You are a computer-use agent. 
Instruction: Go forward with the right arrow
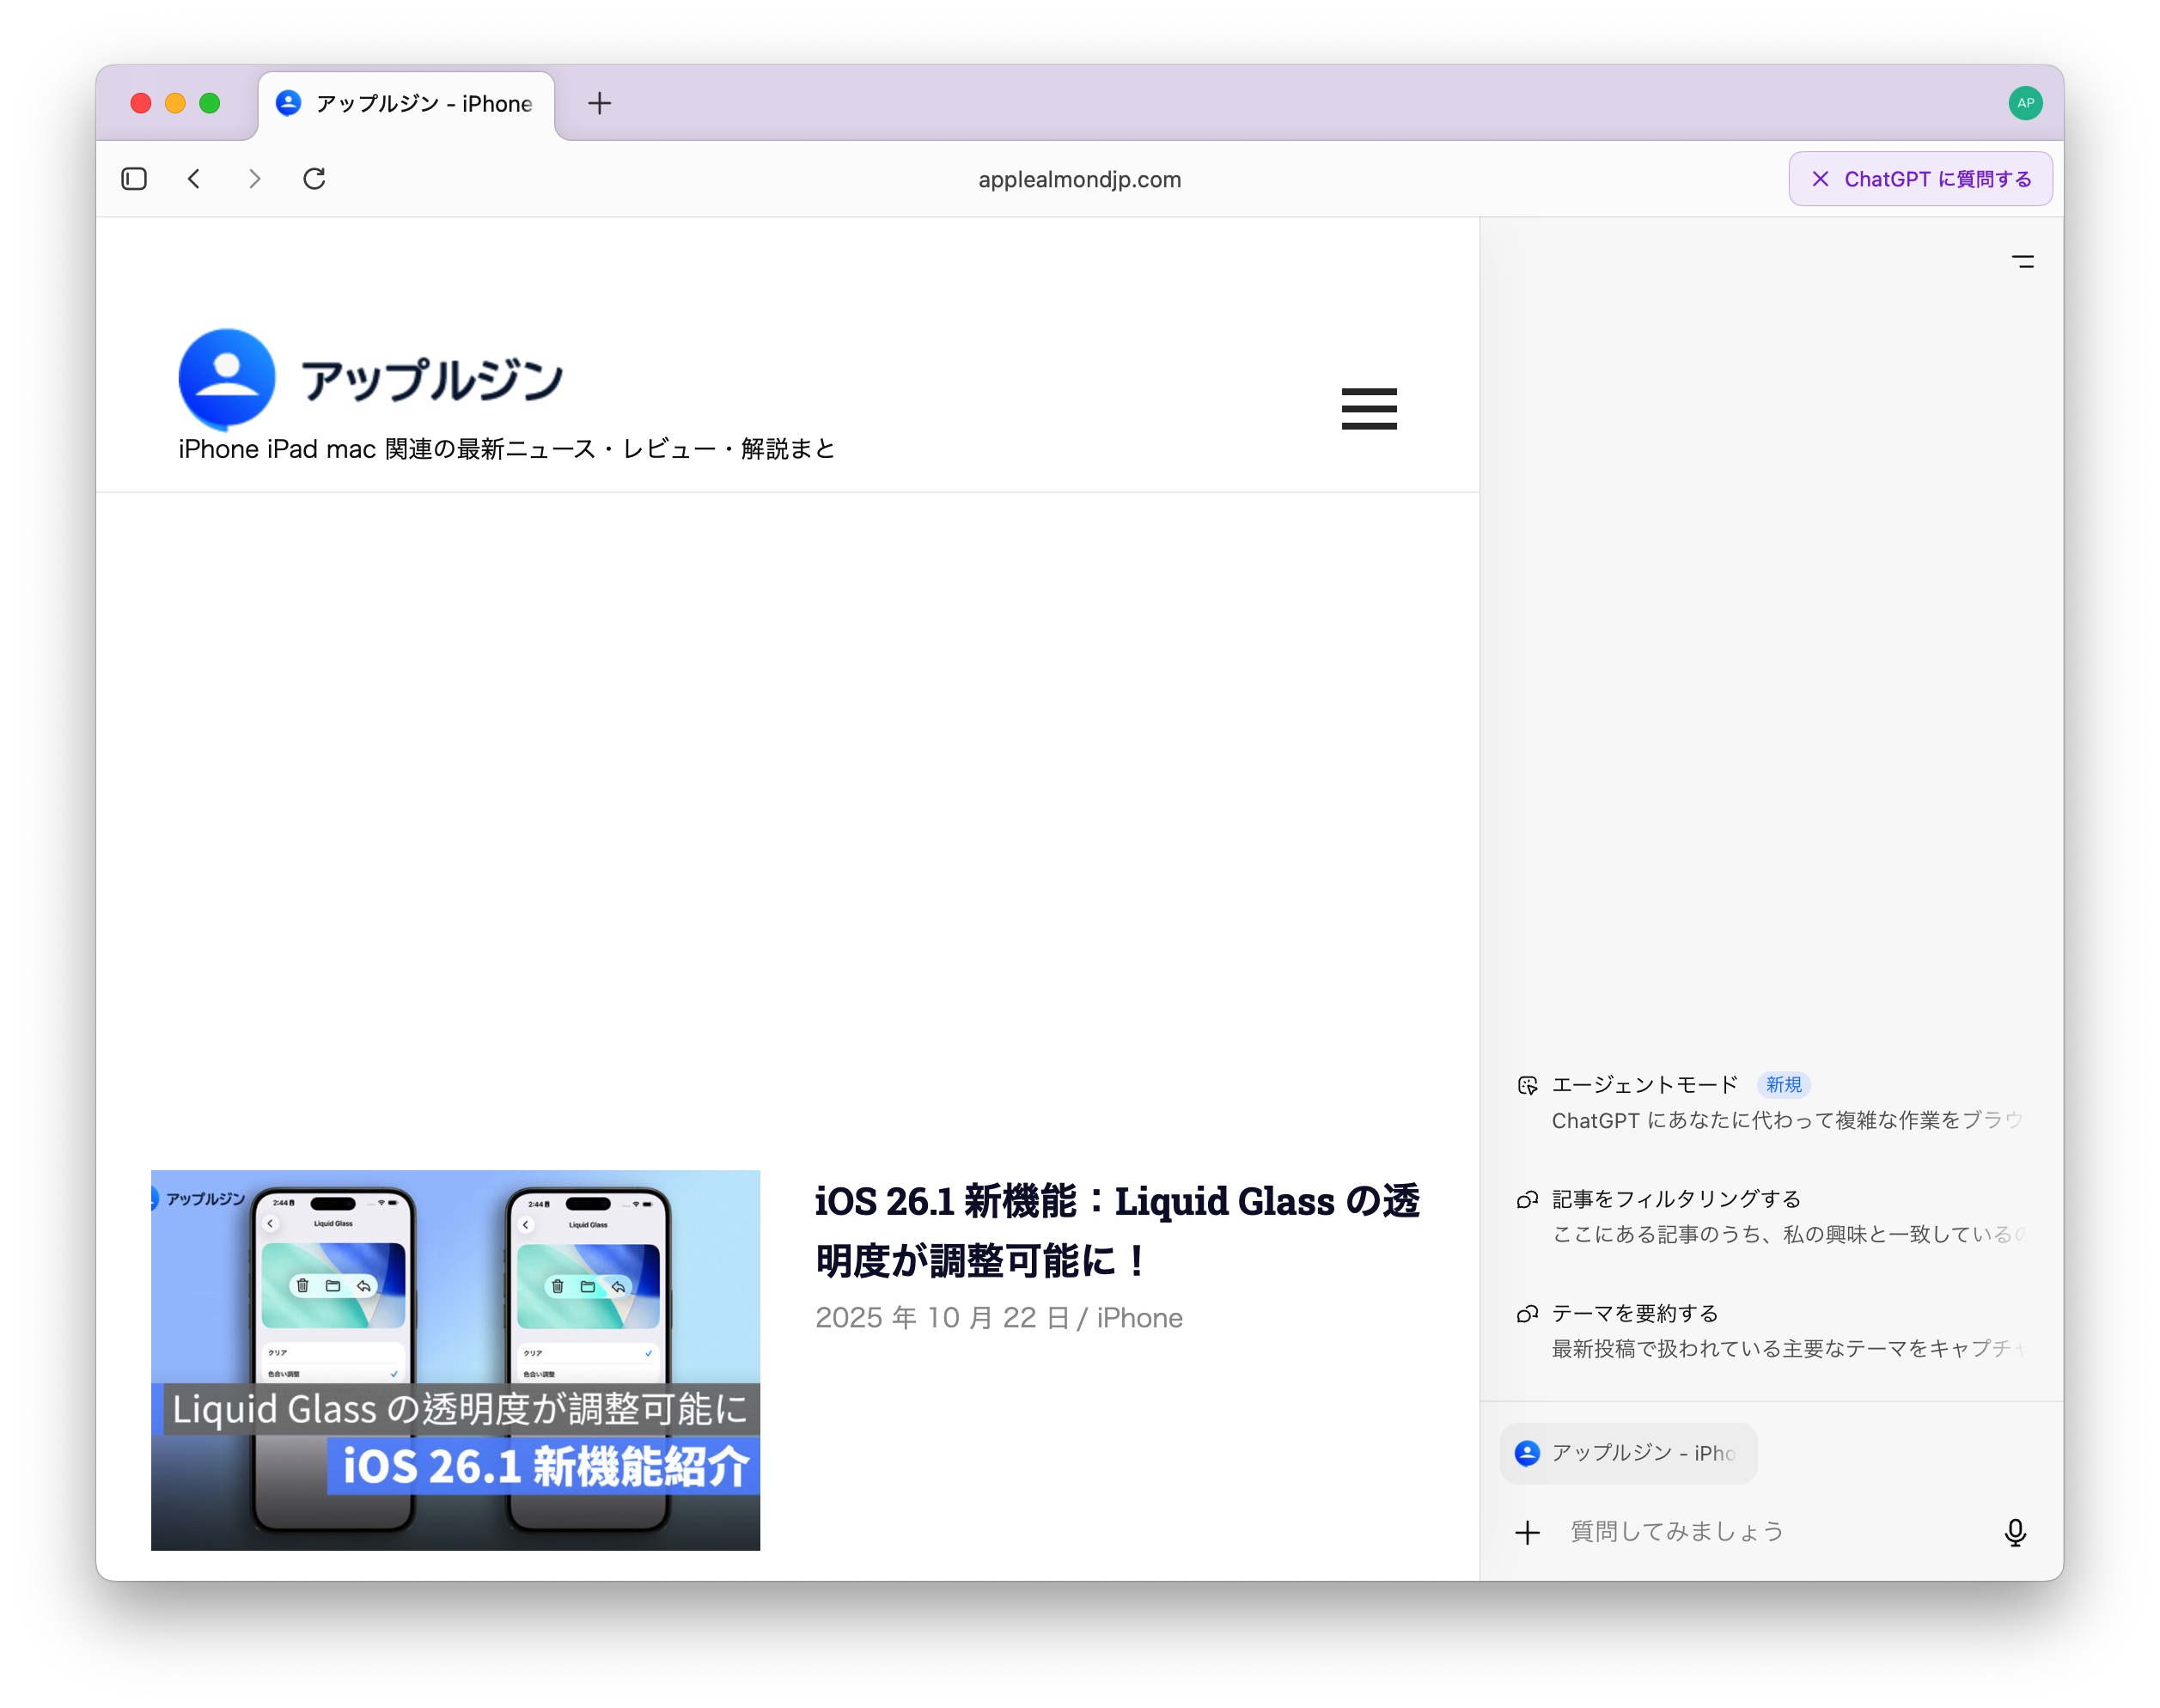coord(254,179)
